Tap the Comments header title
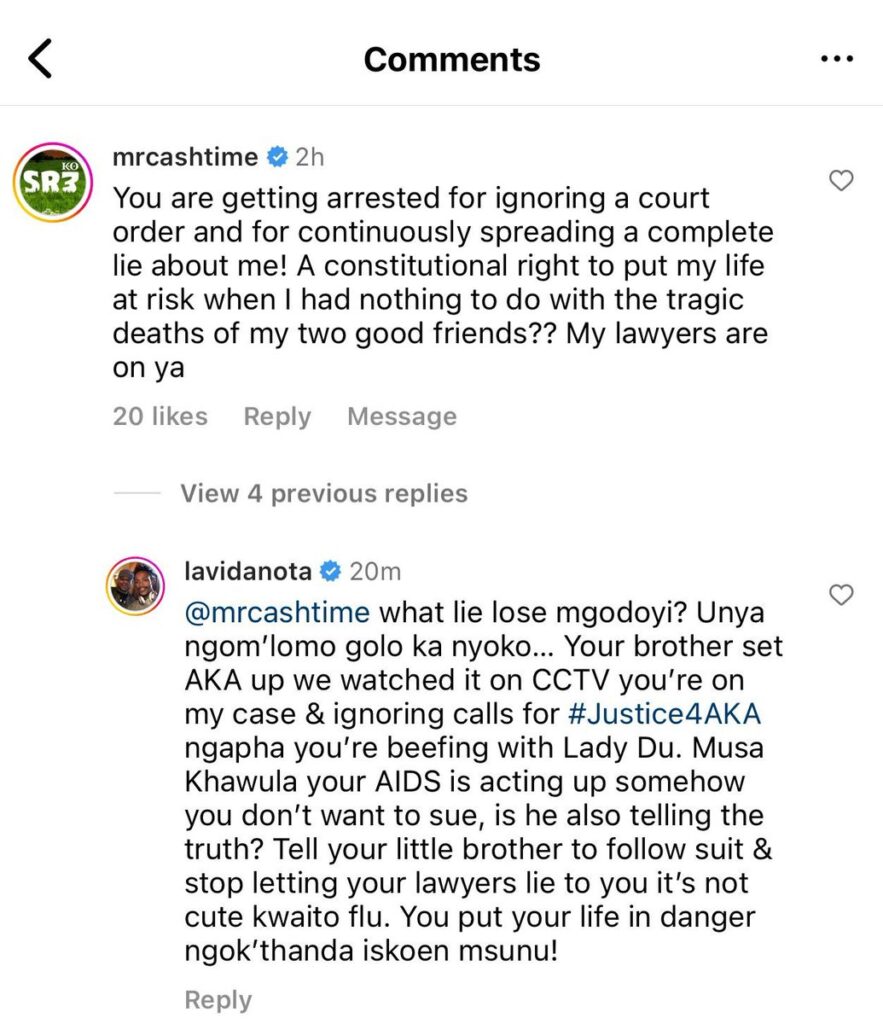 (x=452, y=60)
